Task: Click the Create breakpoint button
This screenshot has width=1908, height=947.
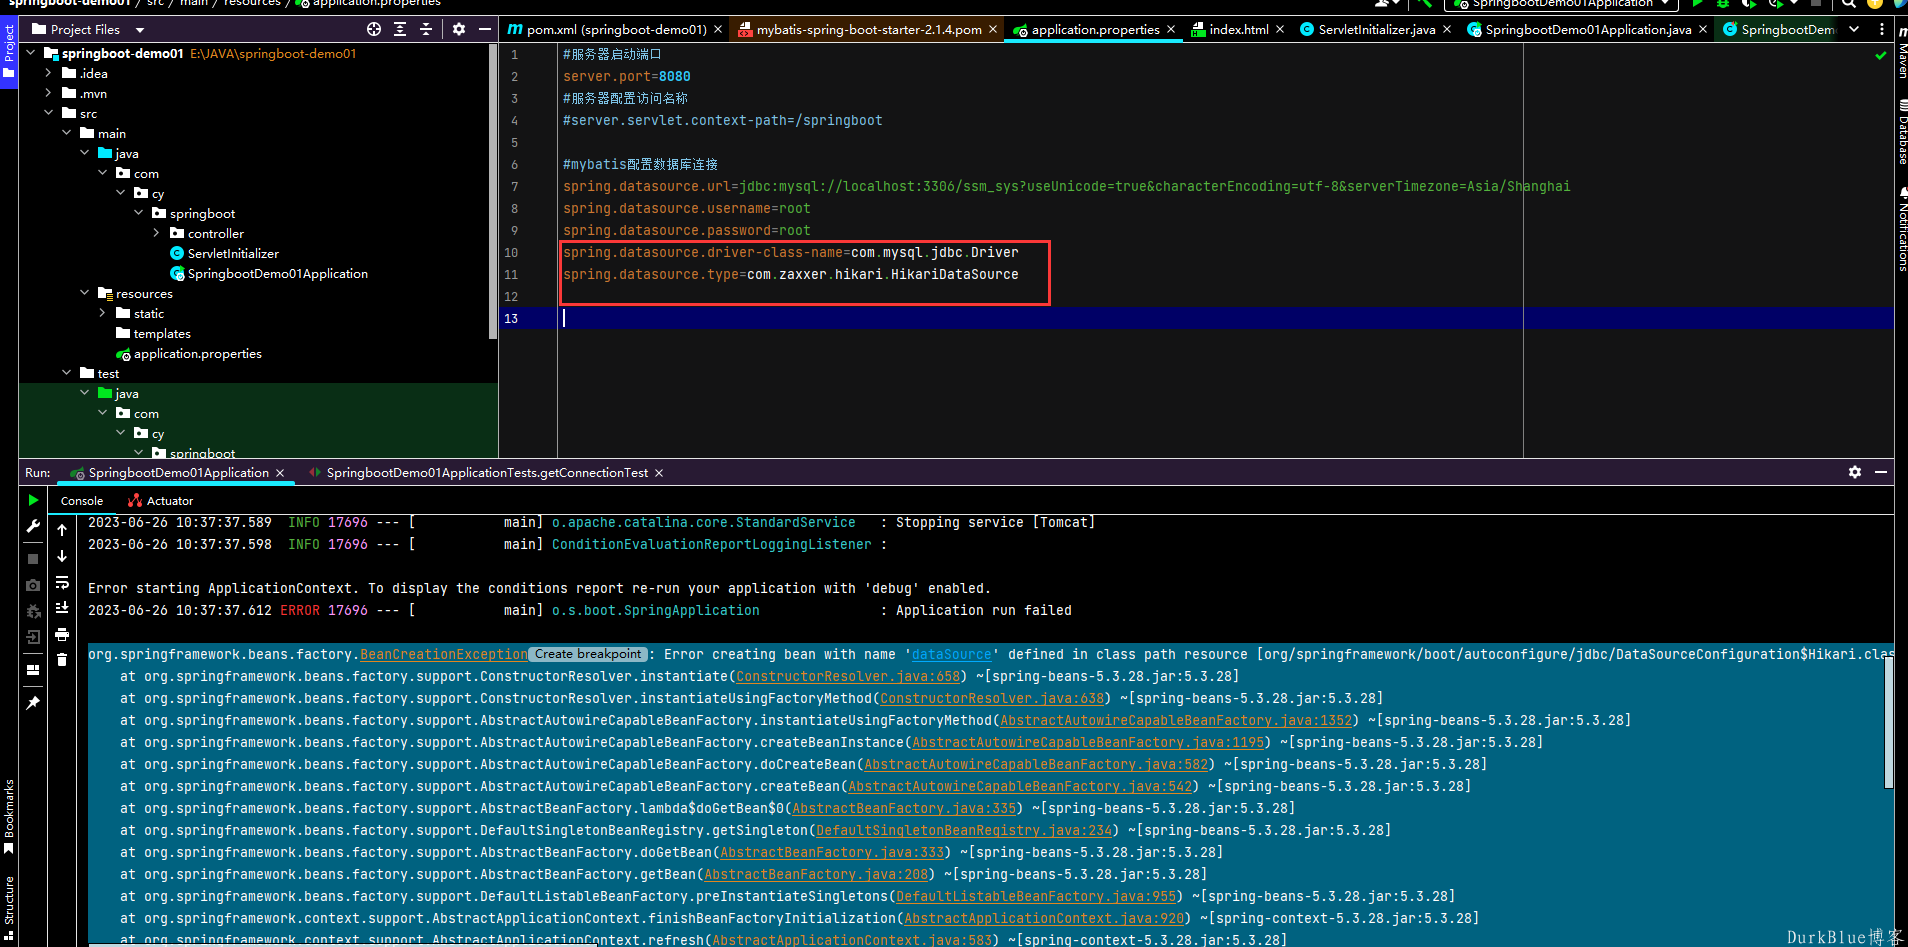Action: (x=588, y=654)
